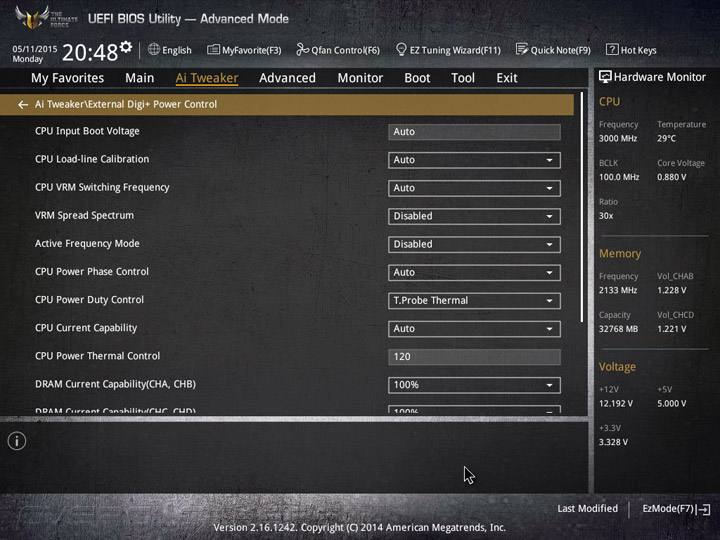This screenshot has height=540, width=720.
Task: Open CPU Power Phase Control dropdown
Action: tap(474, 272)
